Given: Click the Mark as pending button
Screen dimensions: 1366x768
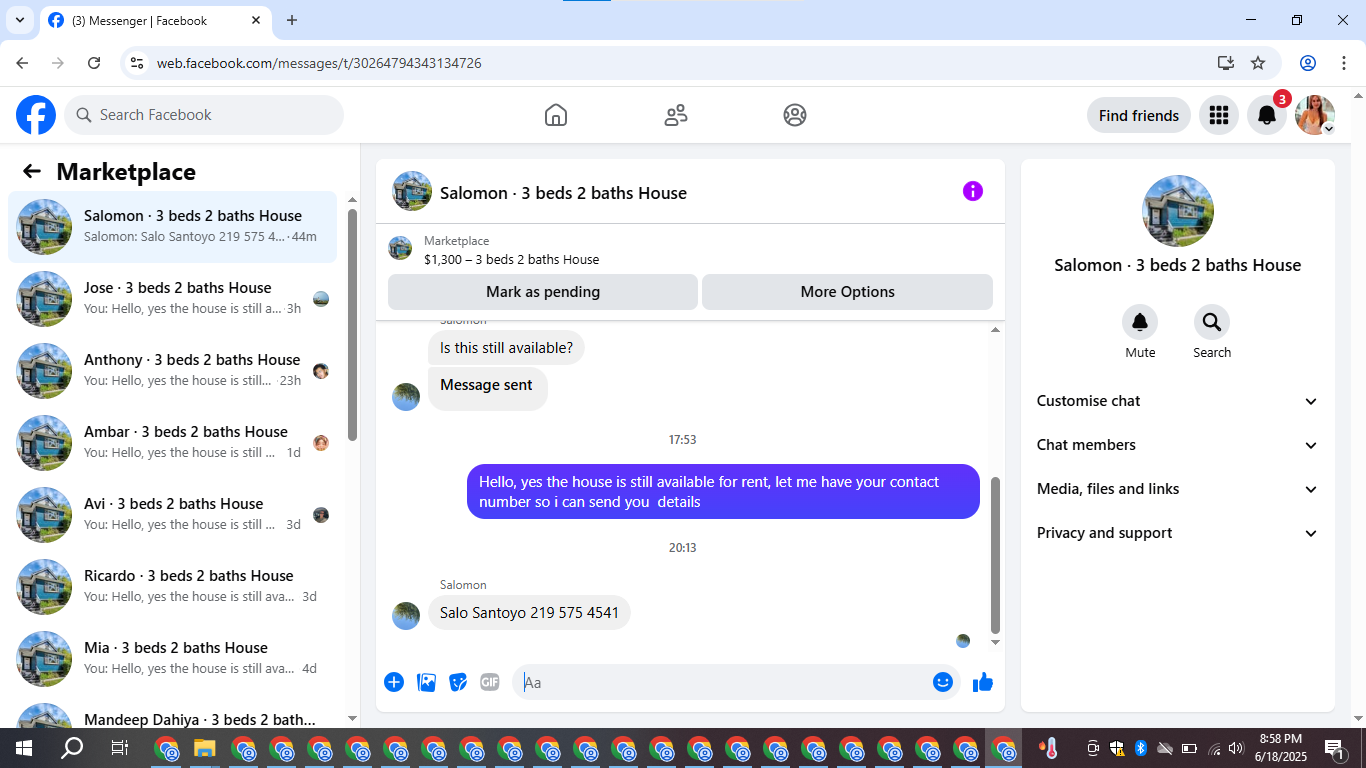Looking at the screenshot, I should click(x=543, y=292).
